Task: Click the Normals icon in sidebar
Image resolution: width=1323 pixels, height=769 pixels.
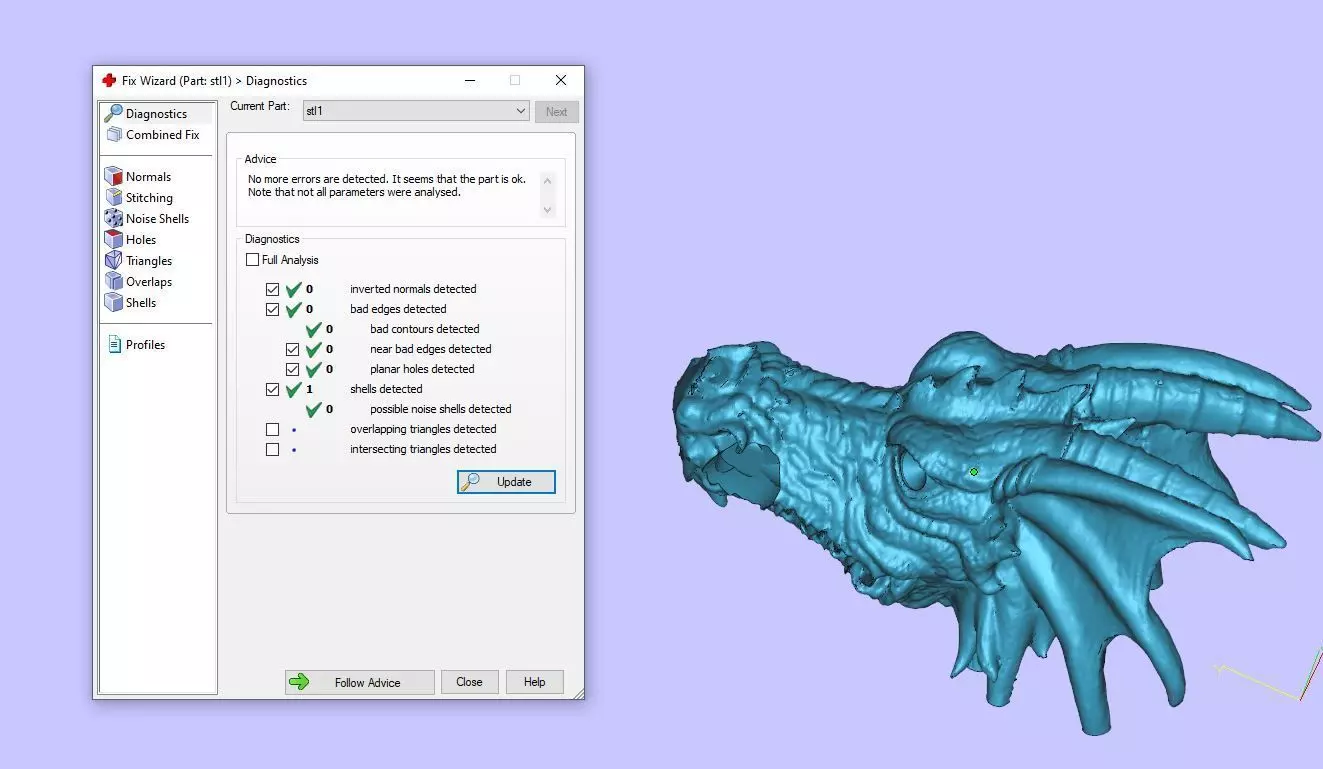Action: coord(113,176)
